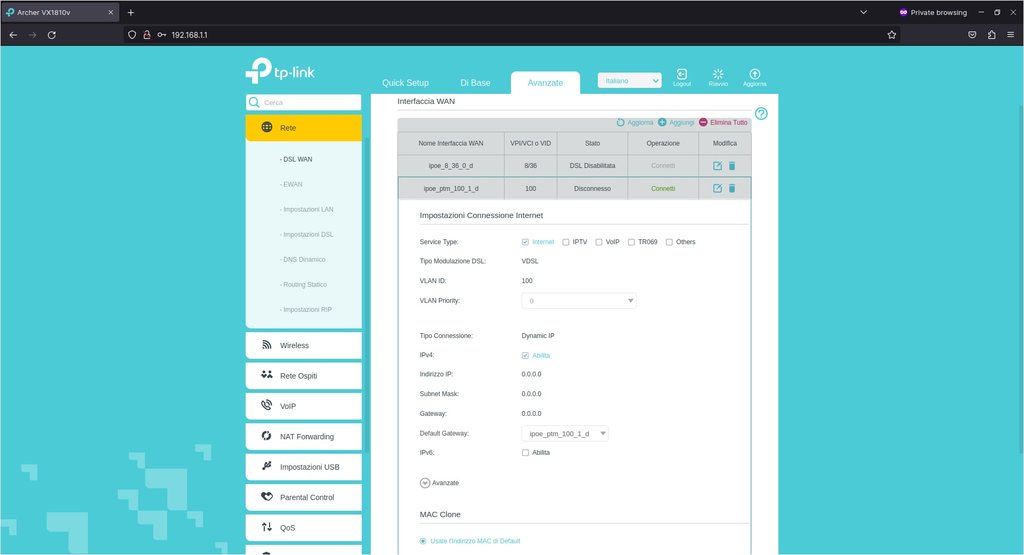This screenshot has height=555, width=1024.
Task: Delete the ipoe_8_36_0_d interface
Action: pos(732,166)
